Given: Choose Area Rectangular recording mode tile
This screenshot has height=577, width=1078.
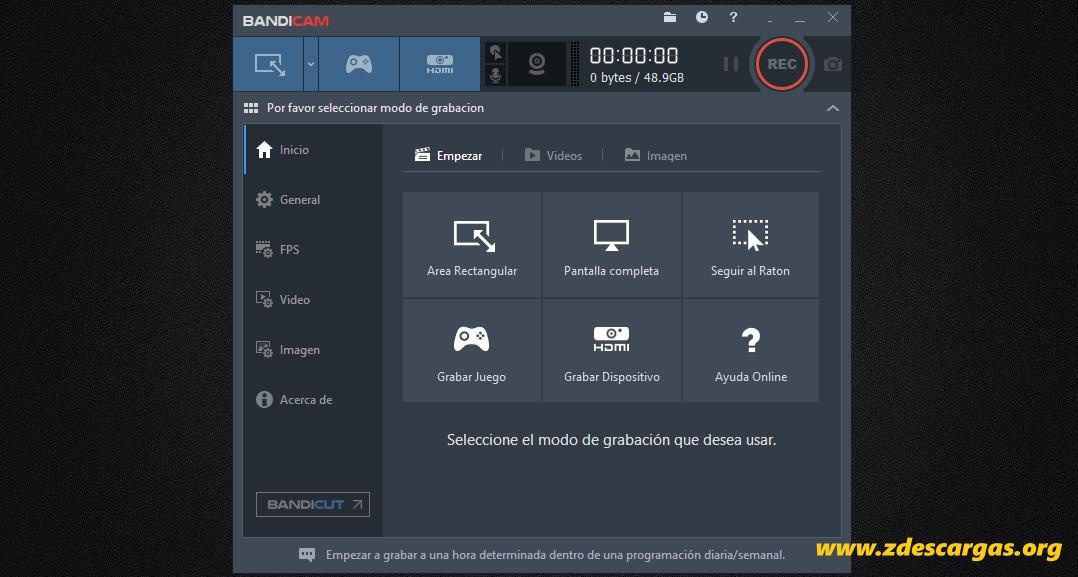Looking at the screenshot, I should coord(472,244).
